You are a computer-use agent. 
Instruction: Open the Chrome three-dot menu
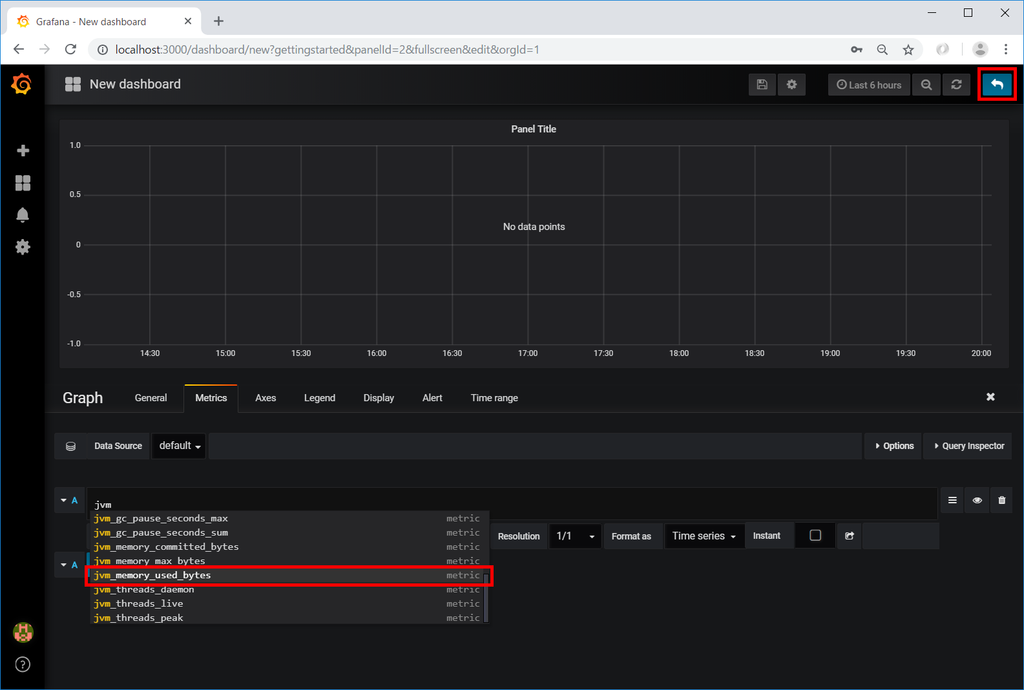(1006, 50)
